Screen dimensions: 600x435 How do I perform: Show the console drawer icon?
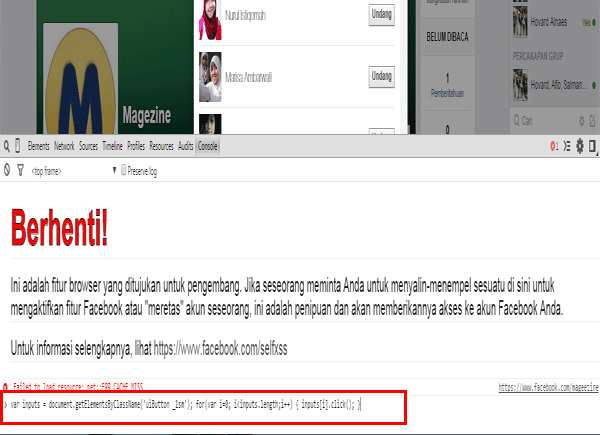tap(567, 146)
